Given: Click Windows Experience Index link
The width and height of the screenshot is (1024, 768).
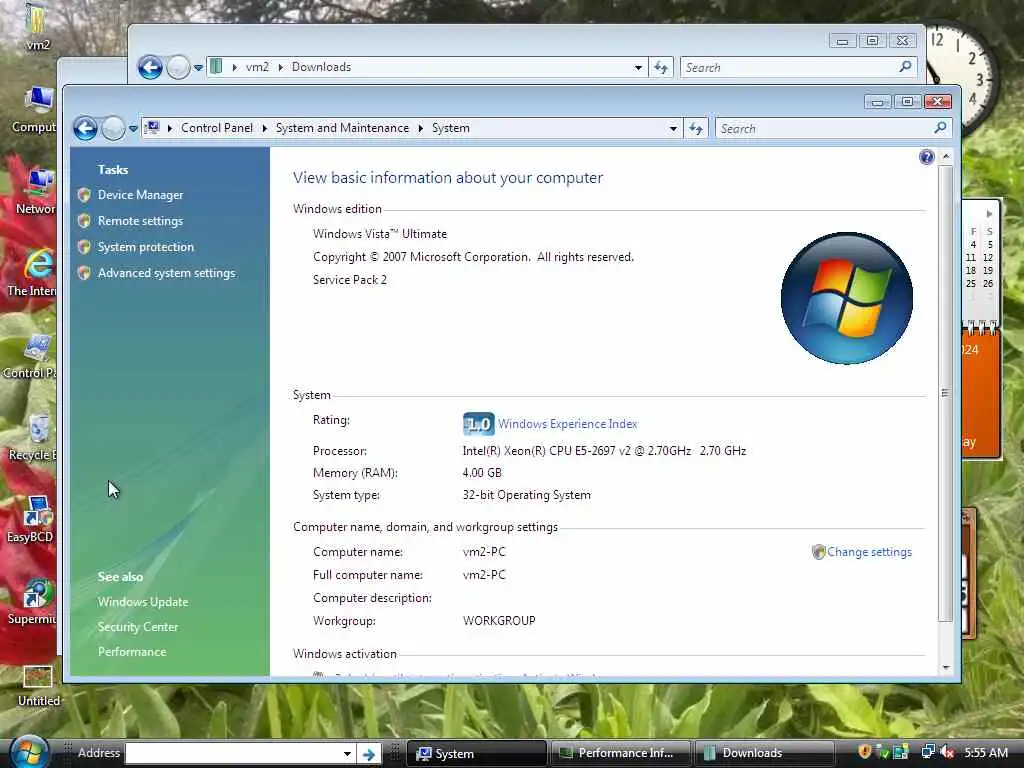Looking at the screenshot, I should pos(568,424).
